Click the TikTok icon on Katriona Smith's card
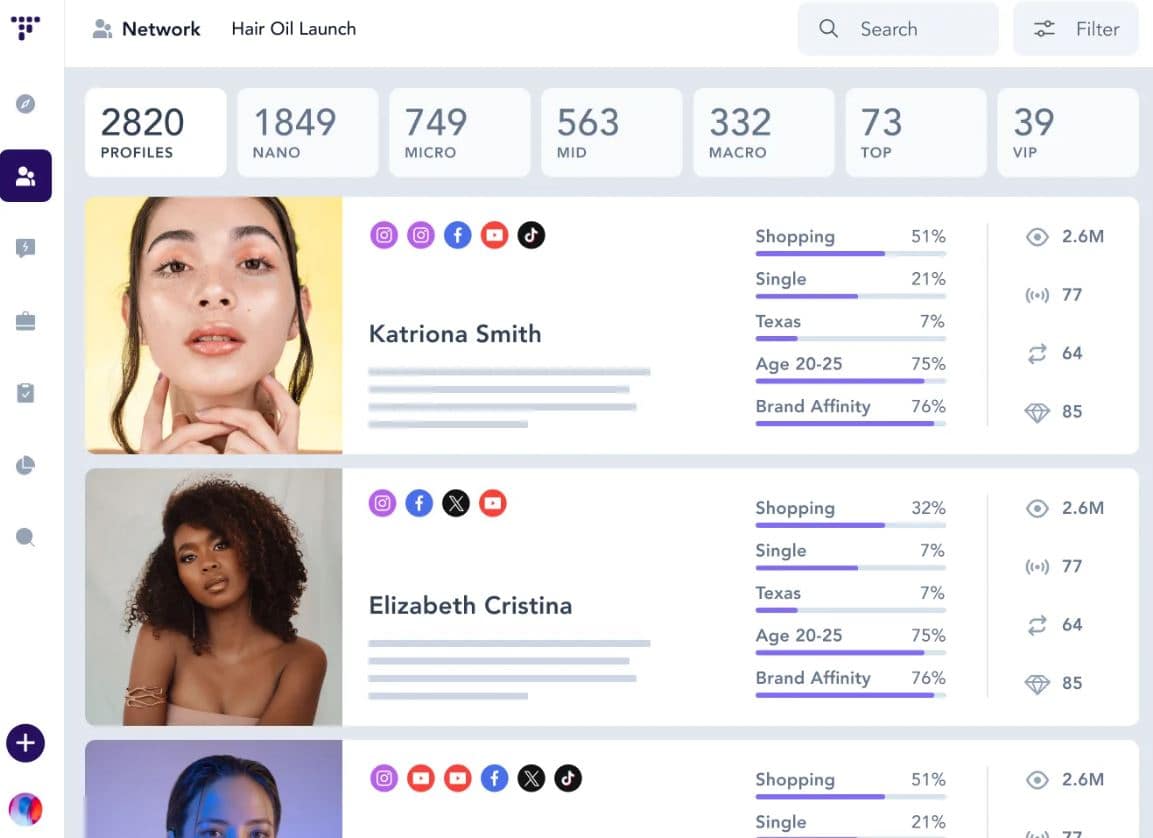 pos(531,235)
